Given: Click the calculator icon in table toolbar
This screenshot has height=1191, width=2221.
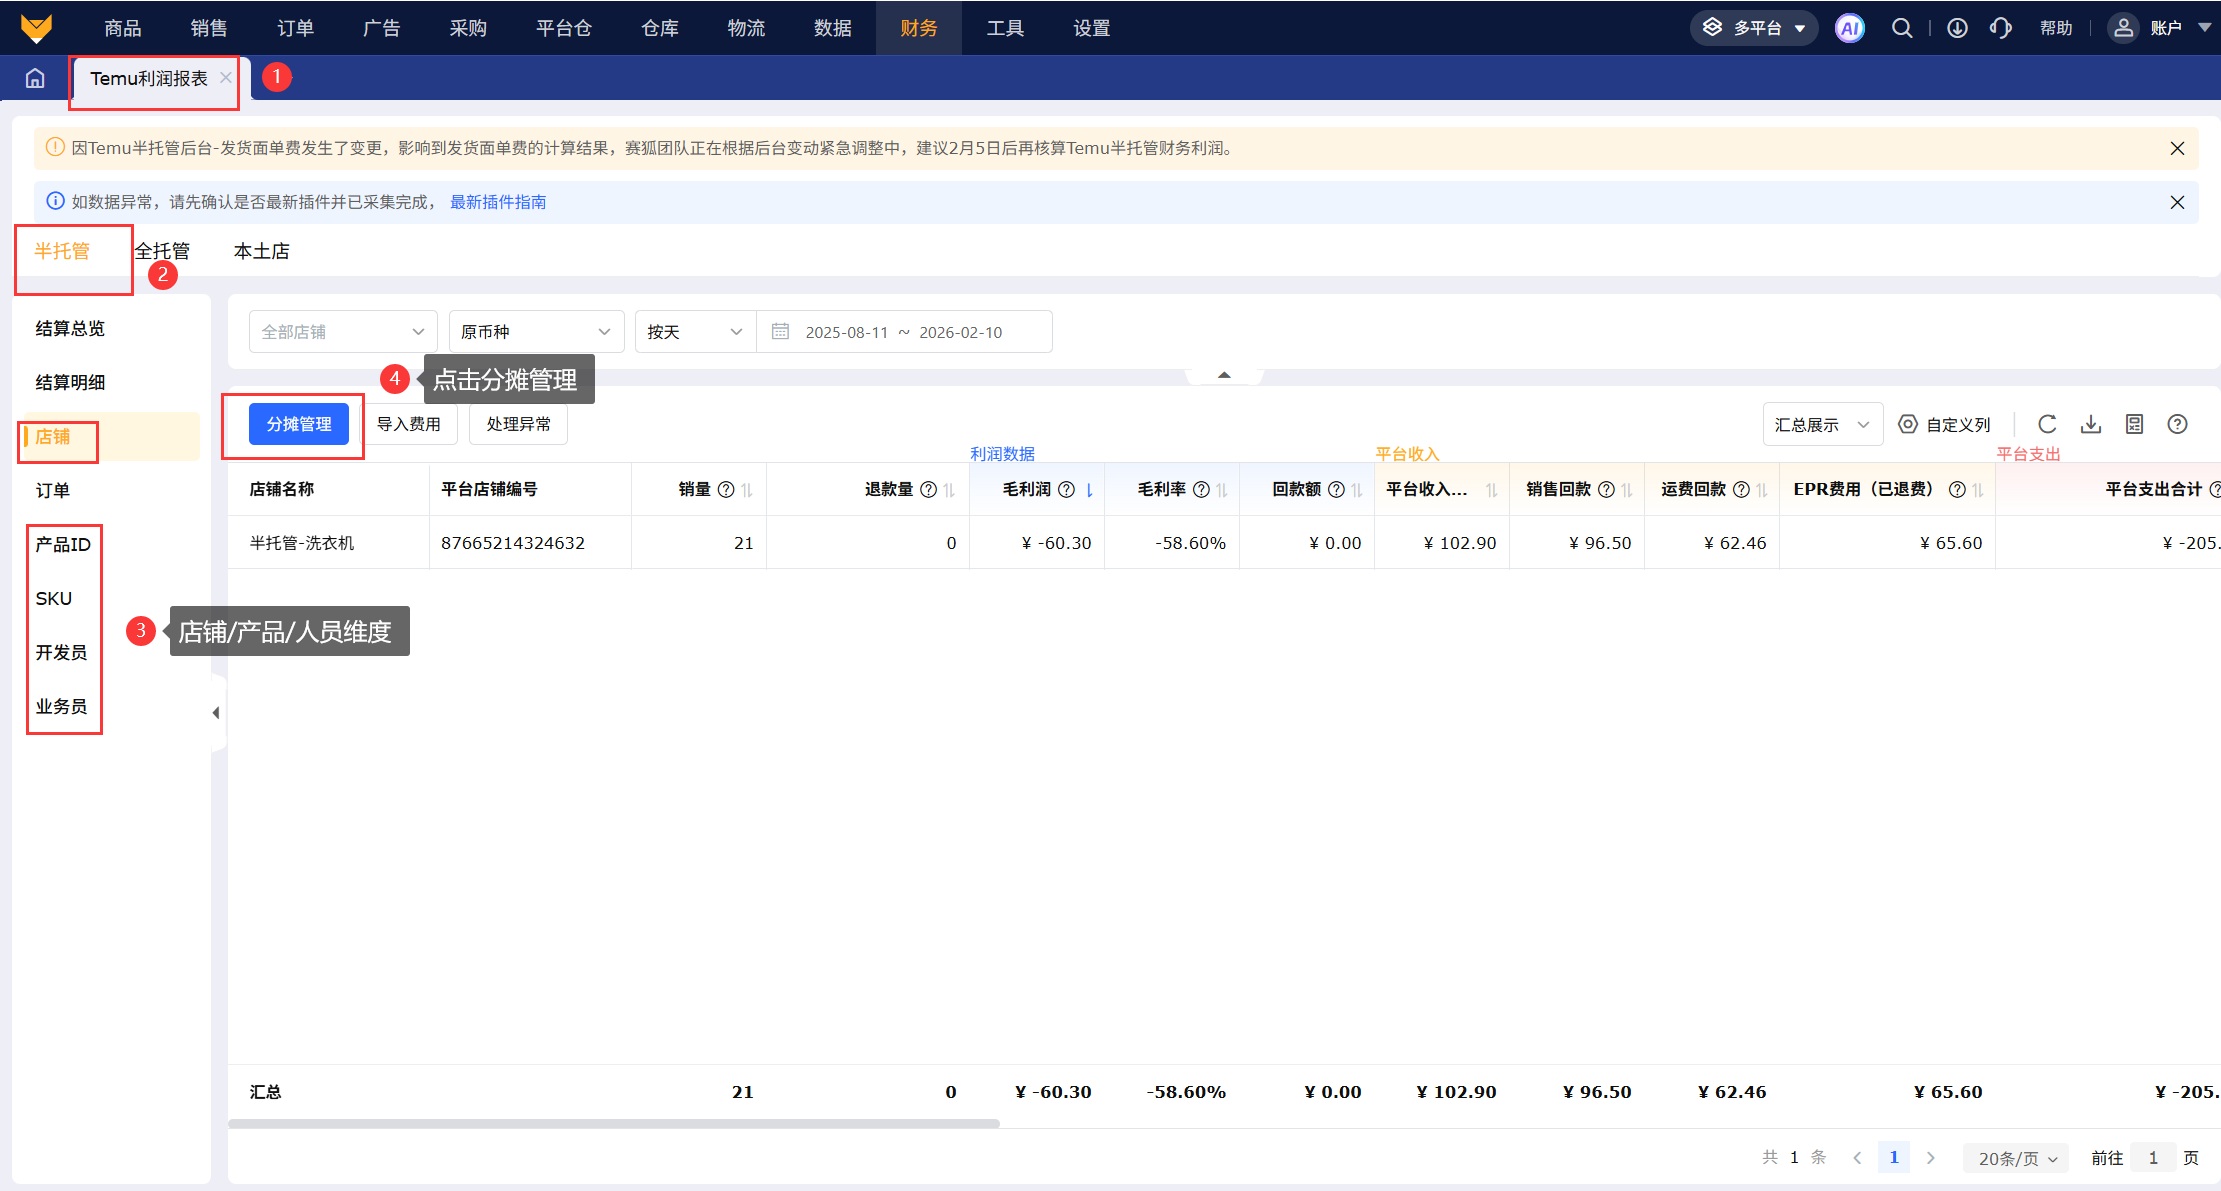Looking at the screenshot, I should [x=2134, y=424].
